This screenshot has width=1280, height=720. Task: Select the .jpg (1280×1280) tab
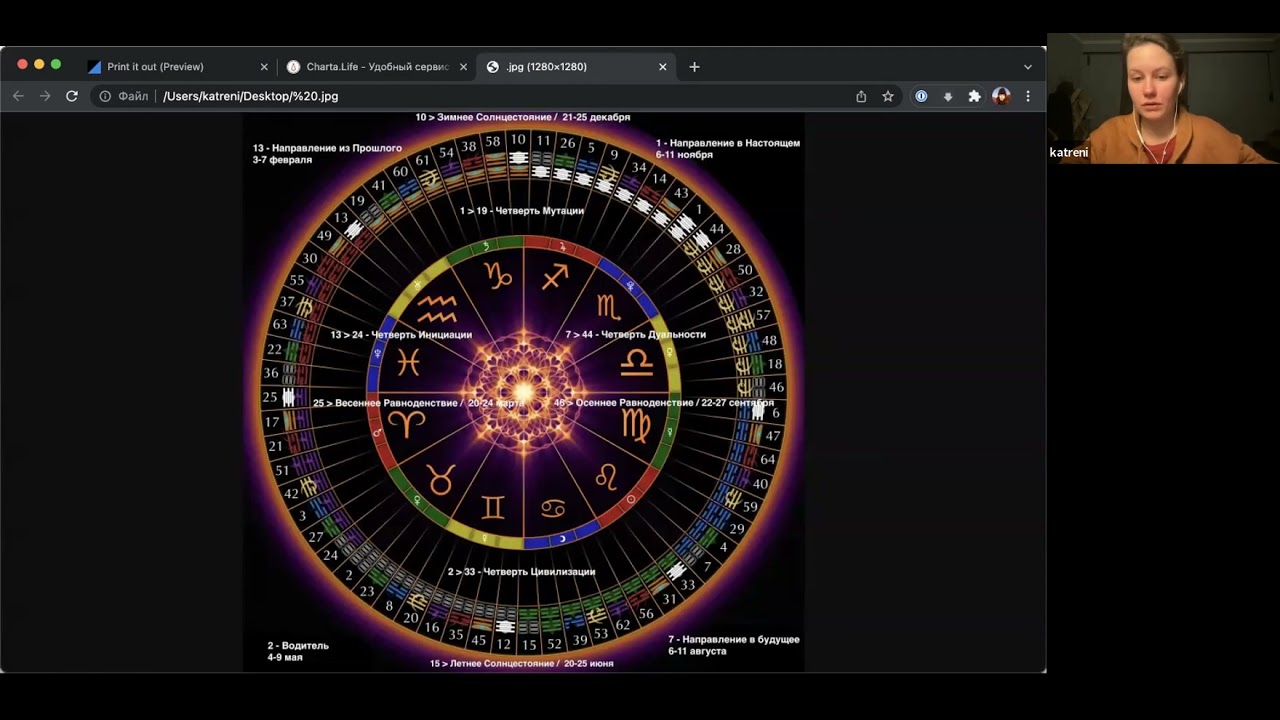tap(575, 67)
